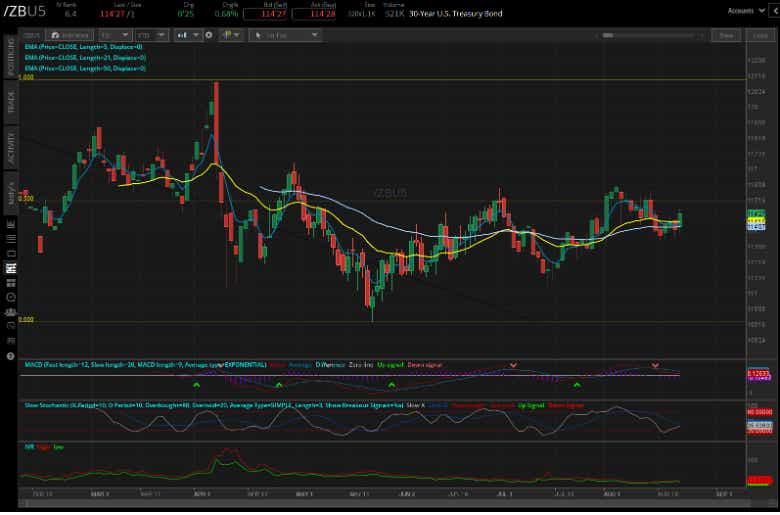Click the net change value 0'25

pos(186,14)
